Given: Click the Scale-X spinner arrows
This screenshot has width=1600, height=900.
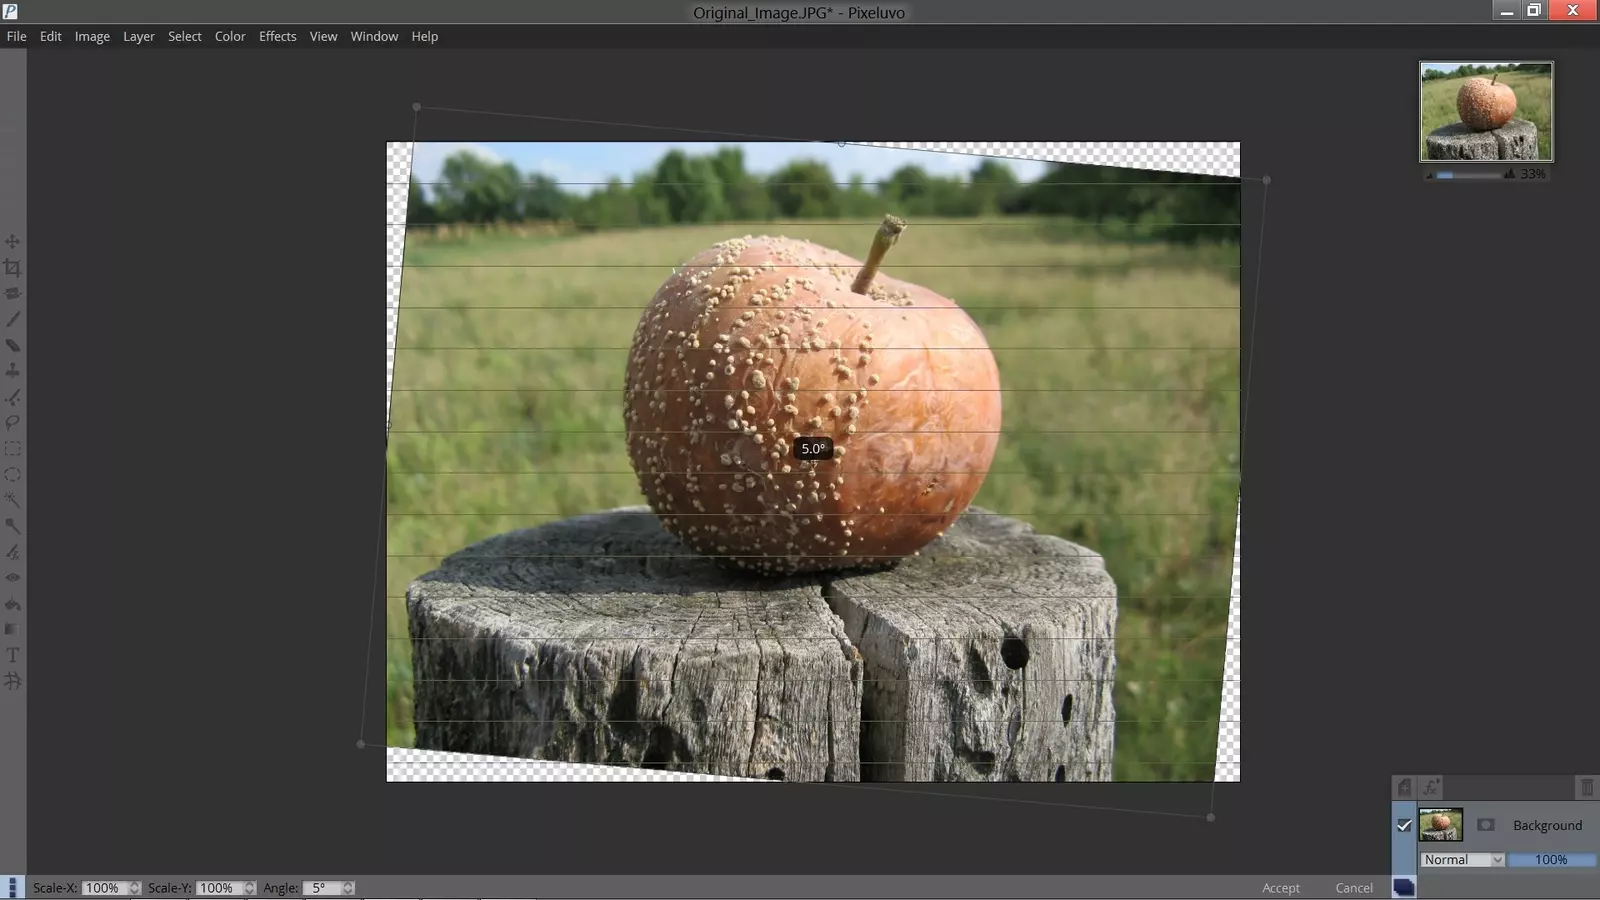Looking at the screenshot, I should (134, 888).
